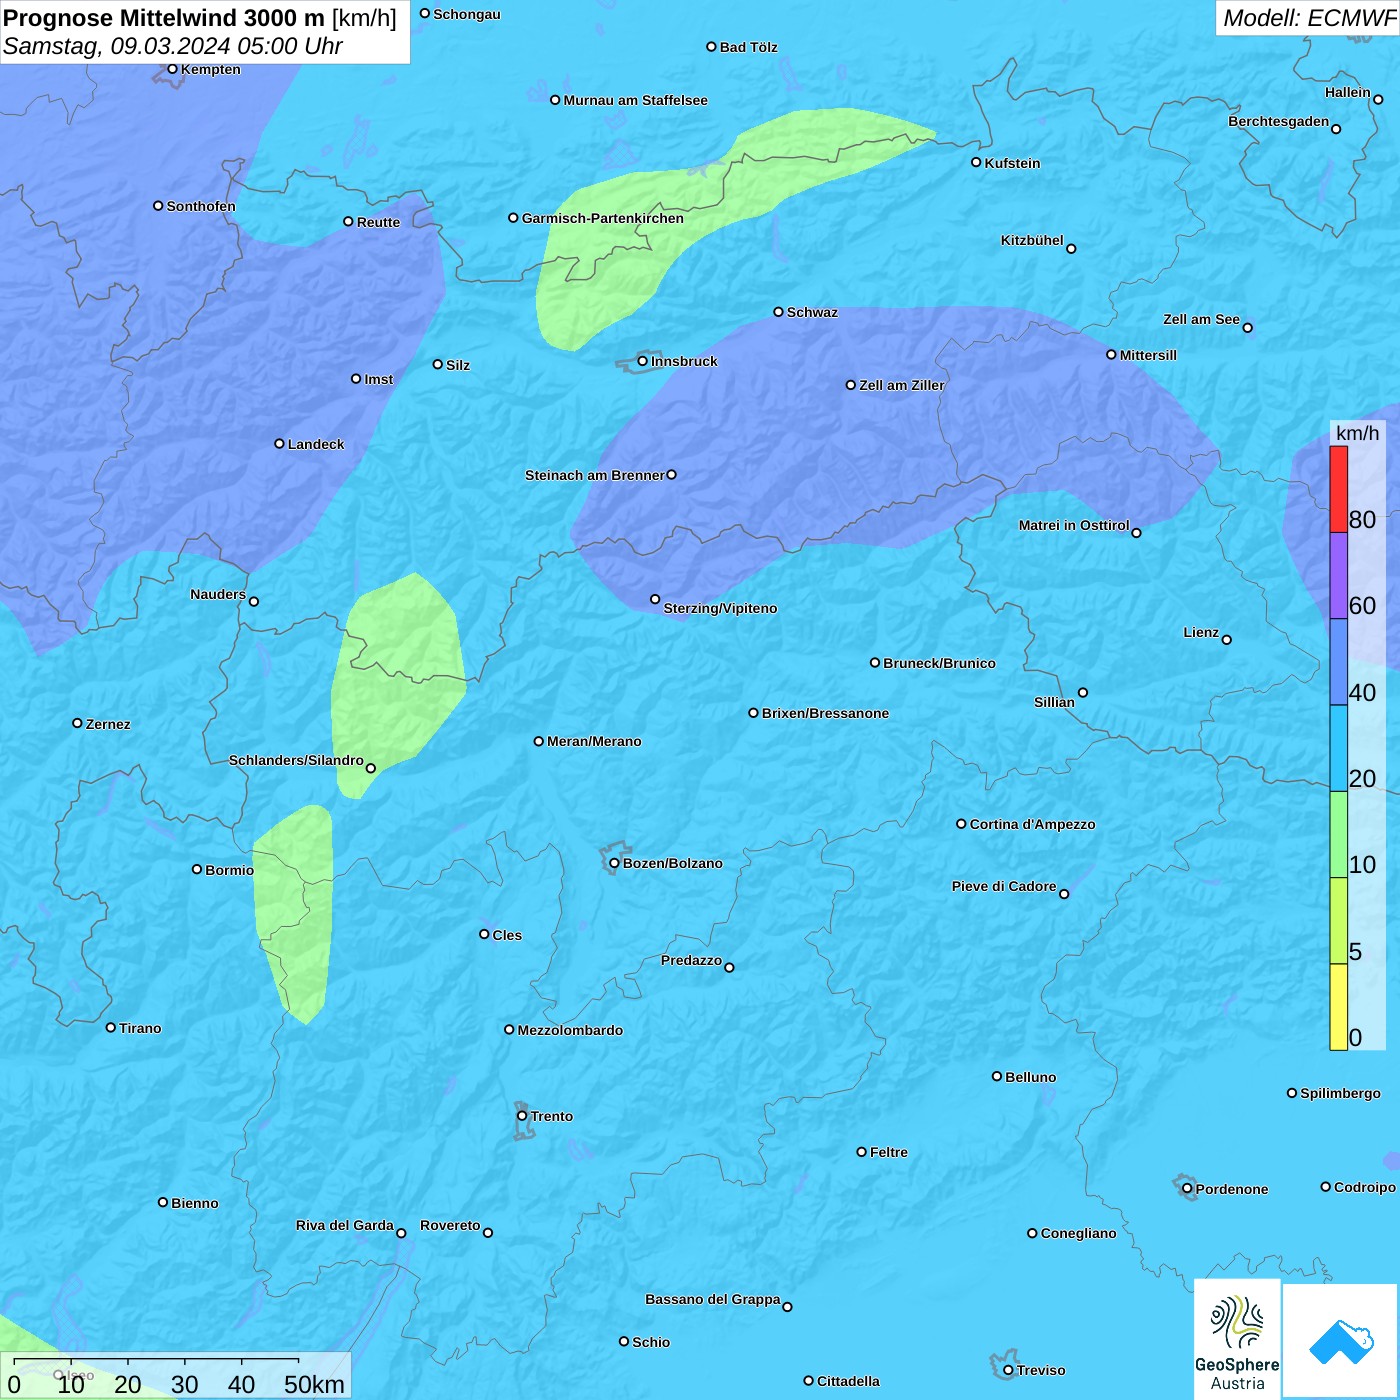Click the 'Matrei in Osttirol' label
This screenshot has width=1400, height=1400.
[x=1074, y=525]
